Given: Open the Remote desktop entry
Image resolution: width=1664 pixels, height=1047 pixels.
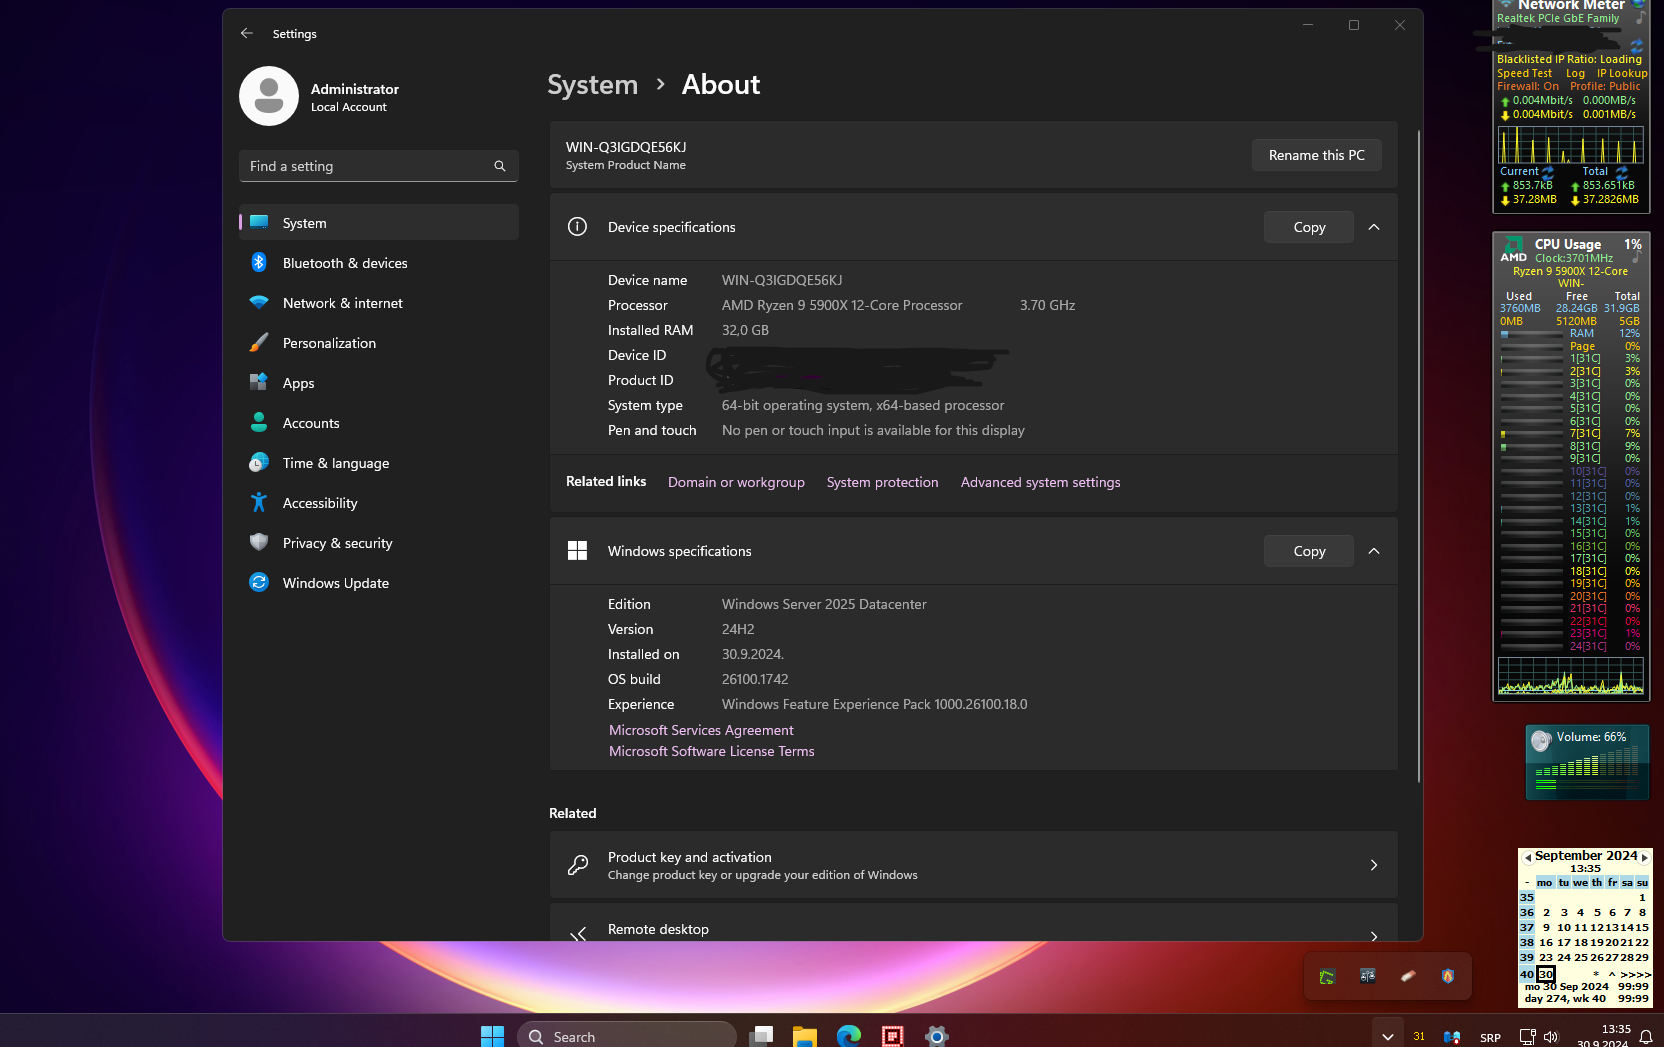Looking at the screenshot, I should [973, 923].
